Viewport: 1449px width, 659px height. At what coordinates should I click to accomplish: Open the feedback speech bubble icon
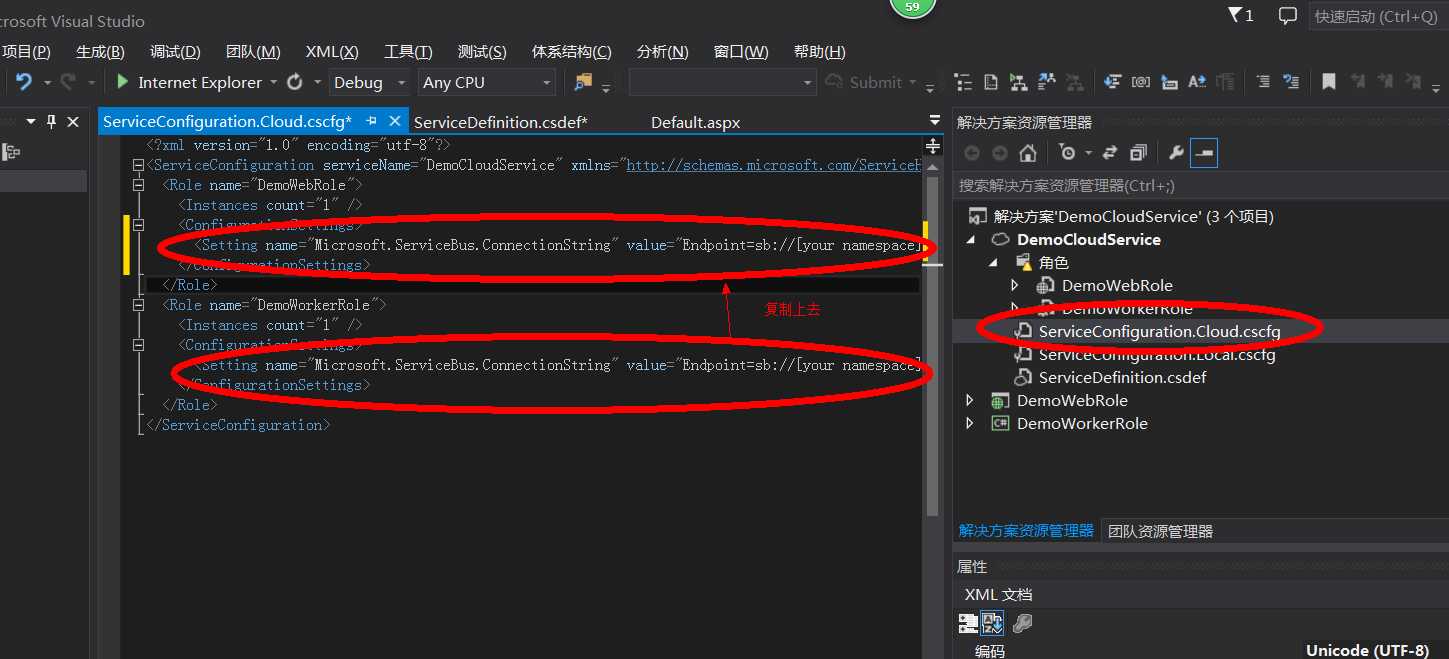[1288, 15]
